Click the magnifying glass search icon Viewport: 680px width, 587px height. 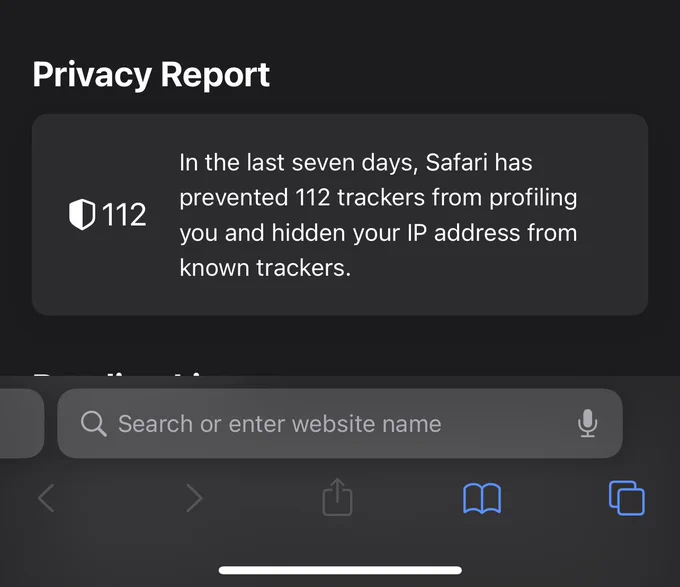[x=94, y=424]
